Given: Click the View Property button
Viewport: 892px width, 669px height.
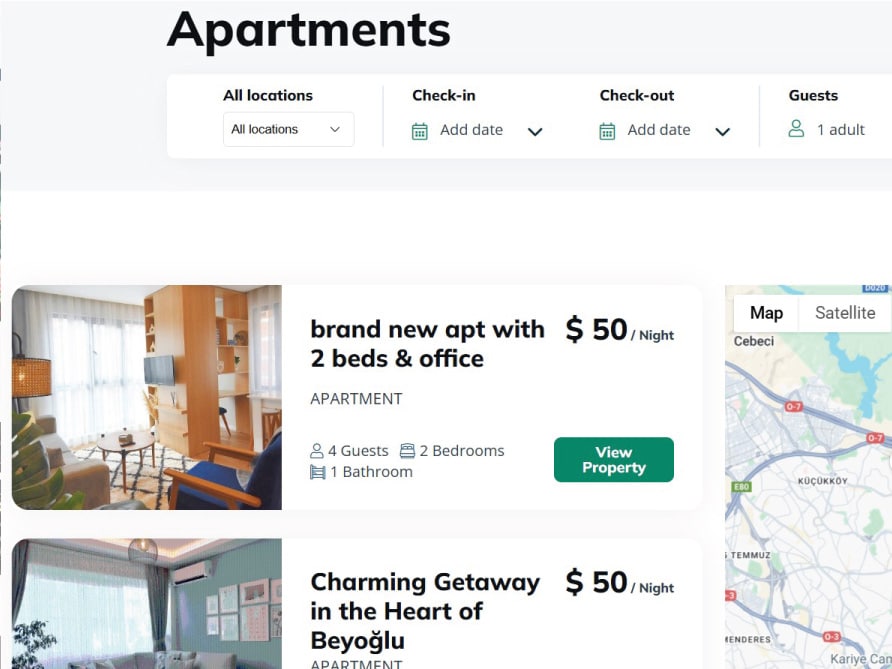Looking at the screenshot, I should (x=614, y=460).
